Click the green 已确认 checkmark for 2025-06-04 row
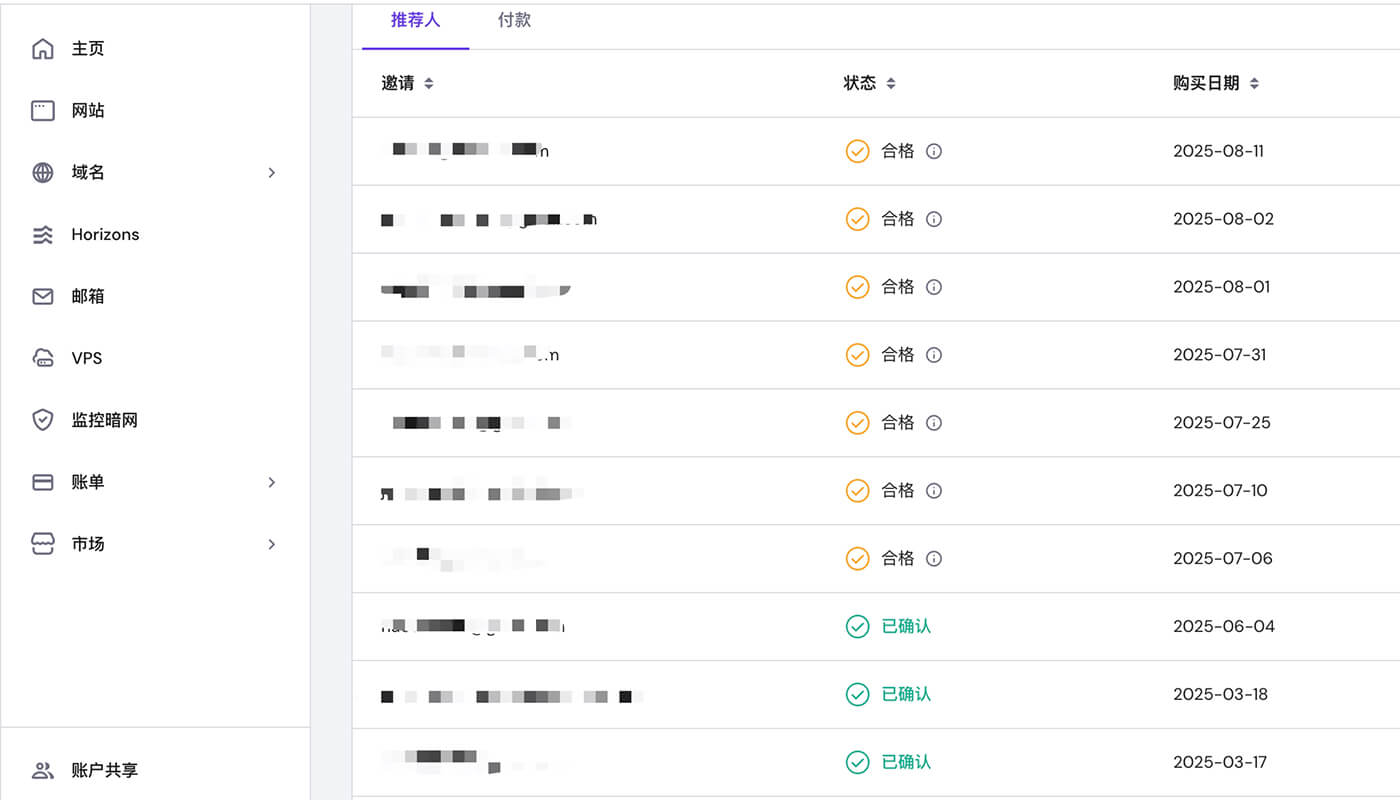 (x=857, y=626)
